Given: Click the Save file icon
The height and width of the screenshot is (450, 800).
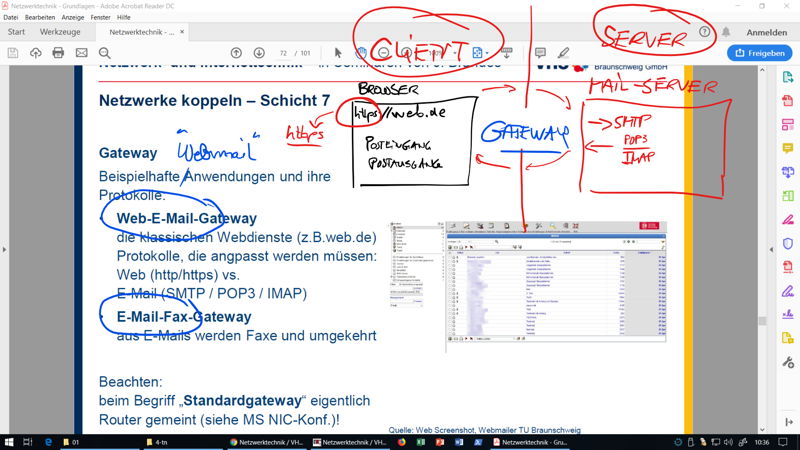Looking at the screenshot, I should click(x=13, y=53).
